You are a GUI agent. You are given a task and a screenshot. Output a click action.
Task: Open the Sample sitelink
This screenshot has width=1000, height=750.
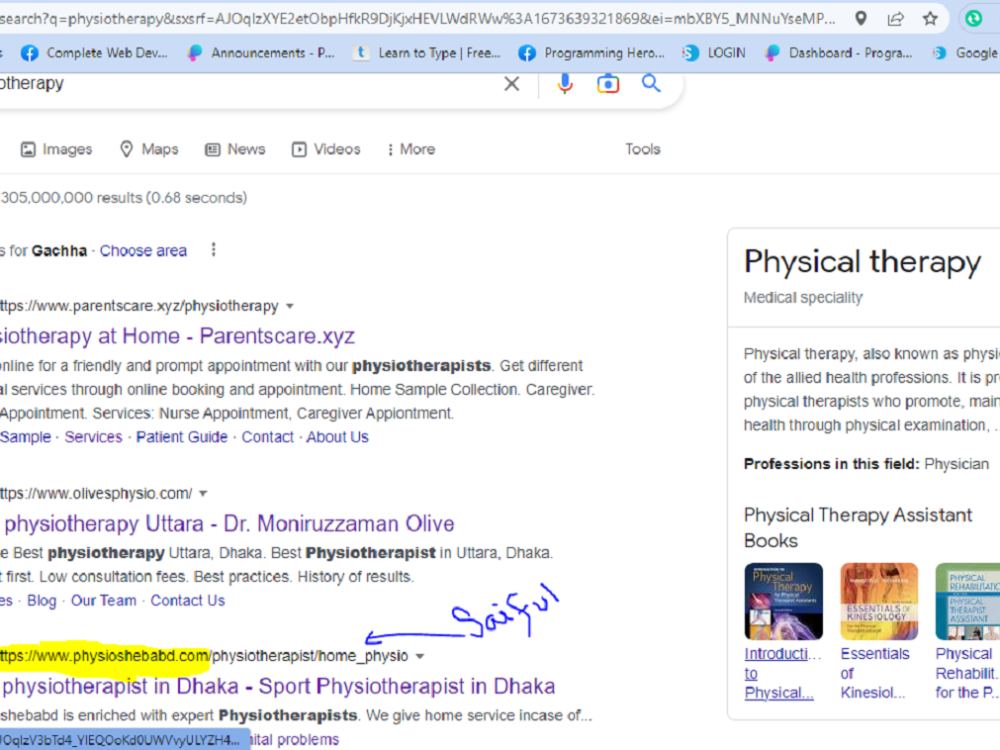[26, 438]
